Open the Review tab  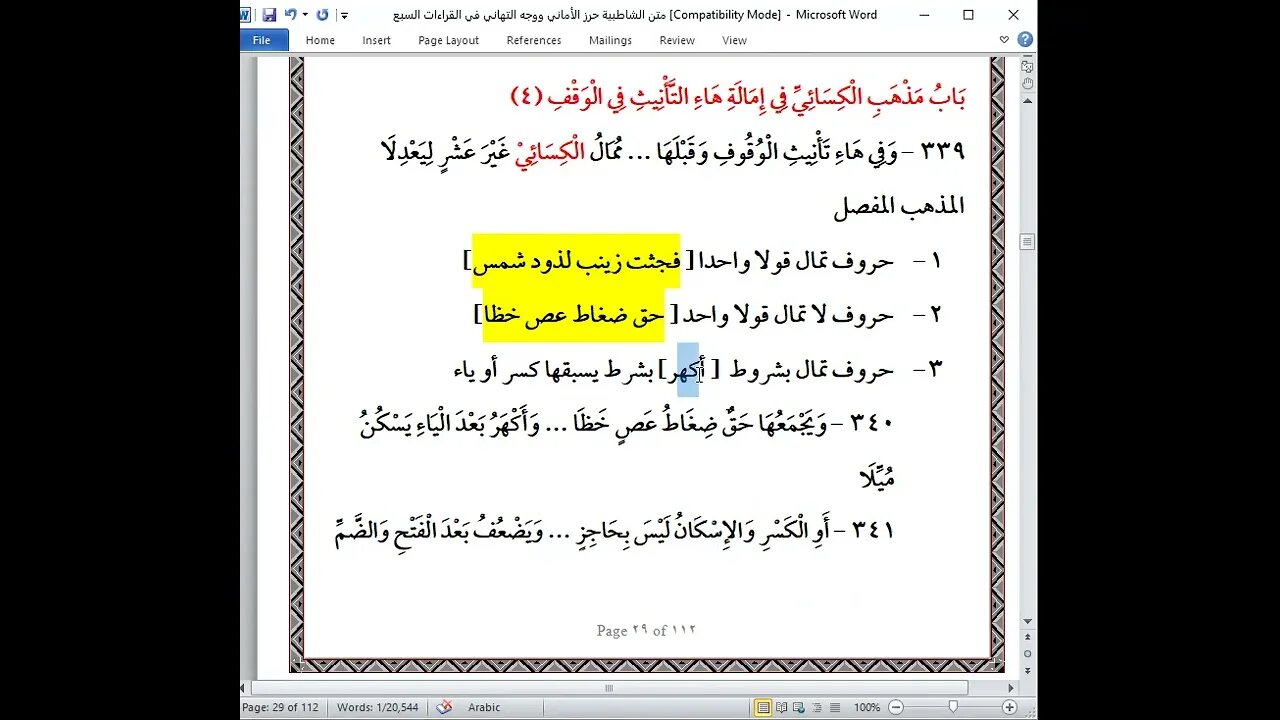(677, 40)
